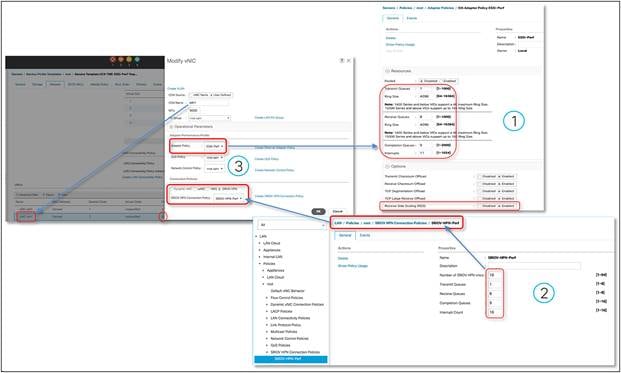Click teal status icon in dark header bar
This screenshot has height=373, width=621.
[137, 60]
